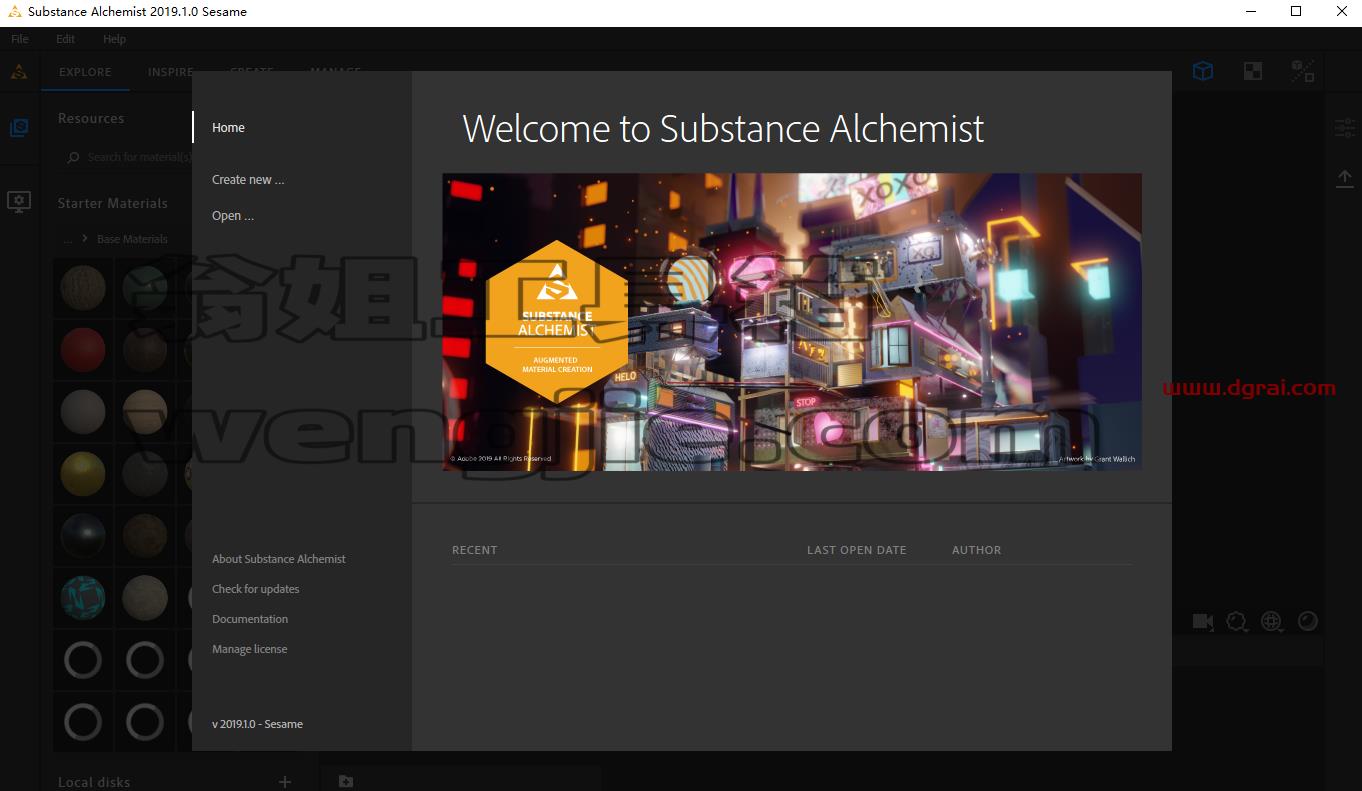This screenshot has height=791, width=1362.
Task: Click the welcome banner artwork image
Action: [x=792, y=322]
